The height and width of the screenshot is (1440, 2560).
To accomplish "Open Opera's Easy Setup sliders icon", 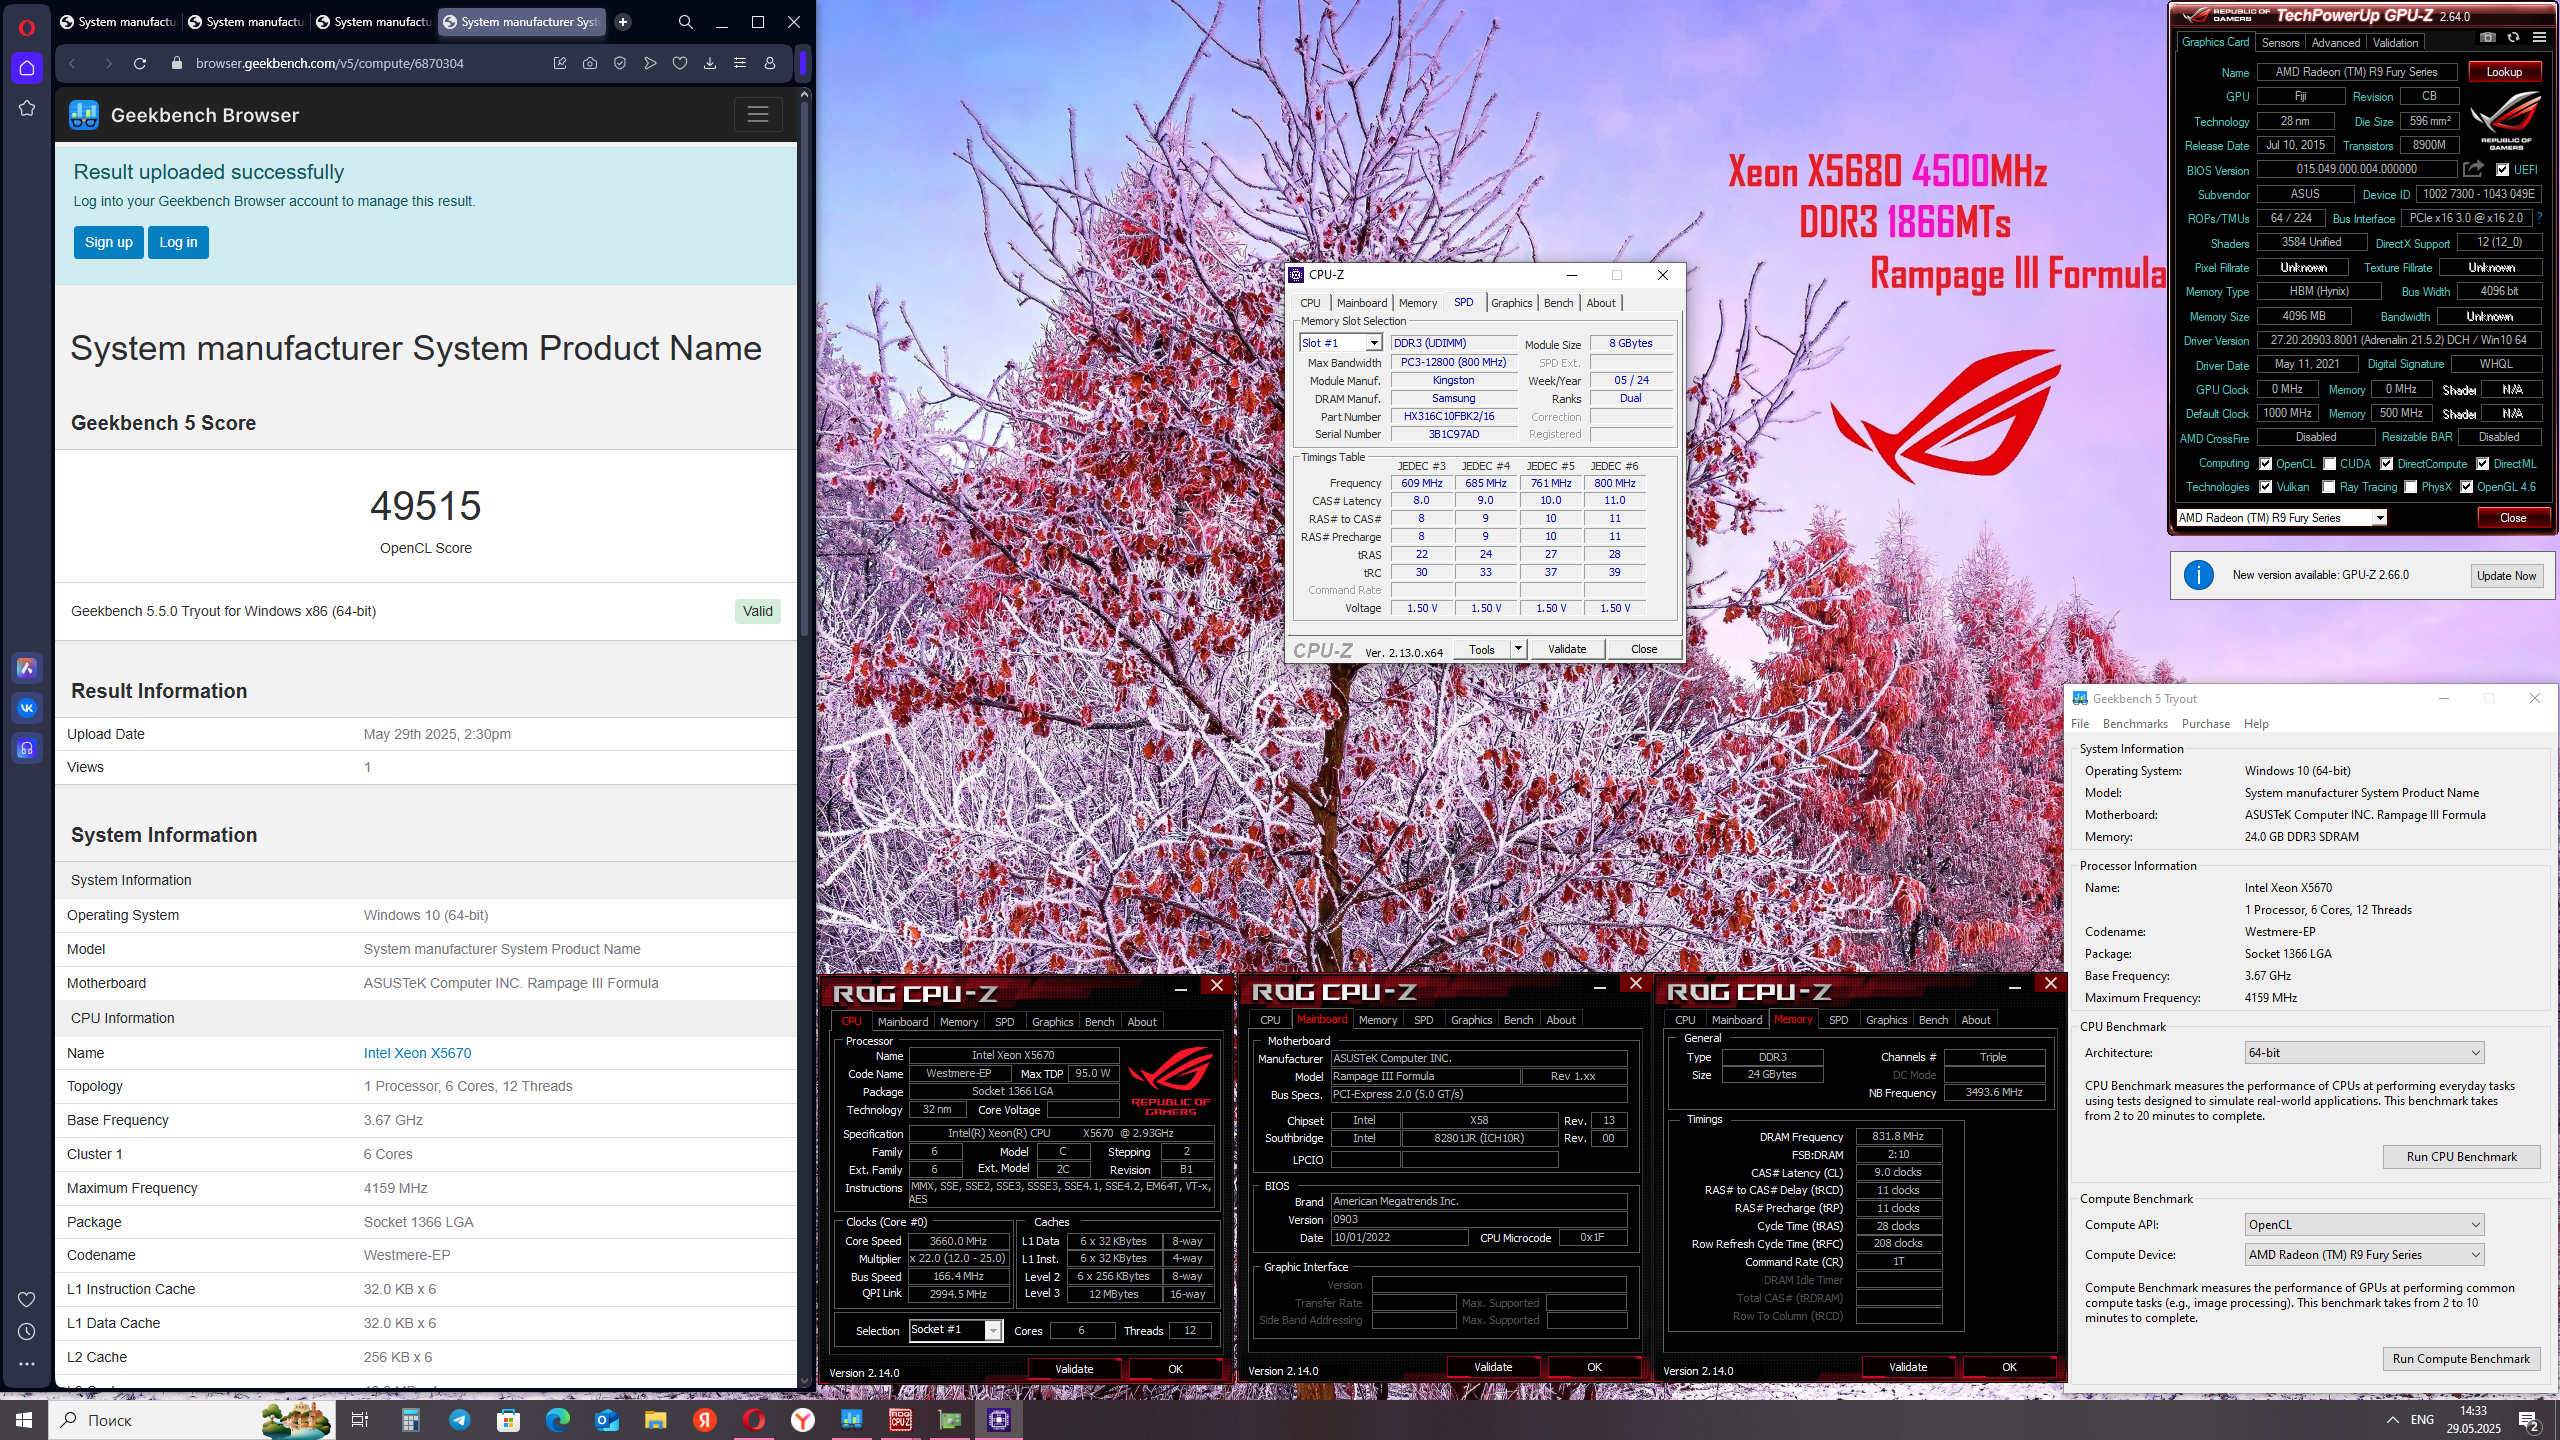I will tap(740, 63).
